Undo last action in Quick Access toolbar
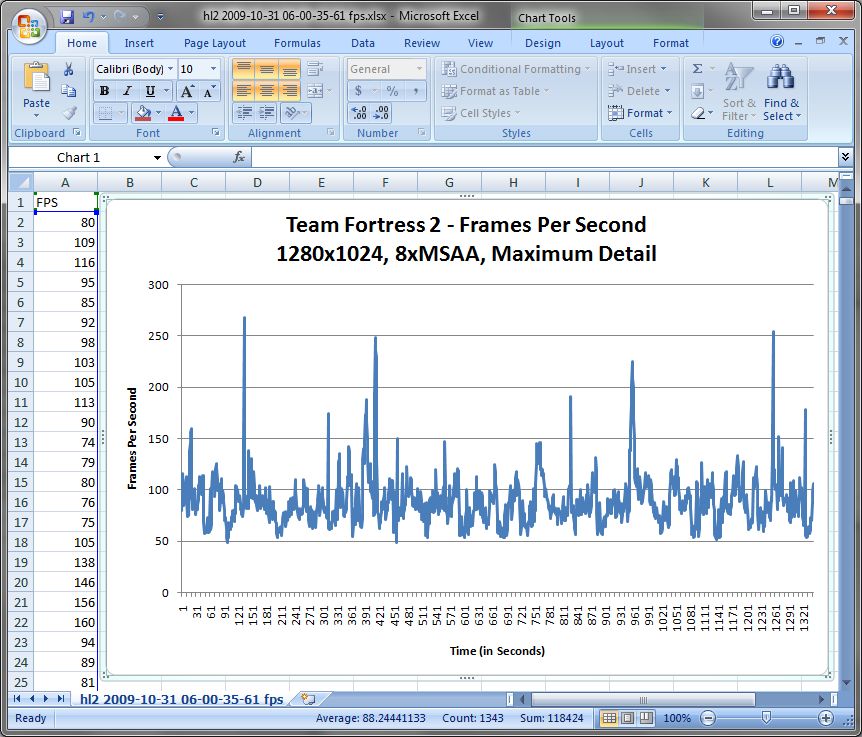Screen dimensions: 862x737 tap(88, 16)
